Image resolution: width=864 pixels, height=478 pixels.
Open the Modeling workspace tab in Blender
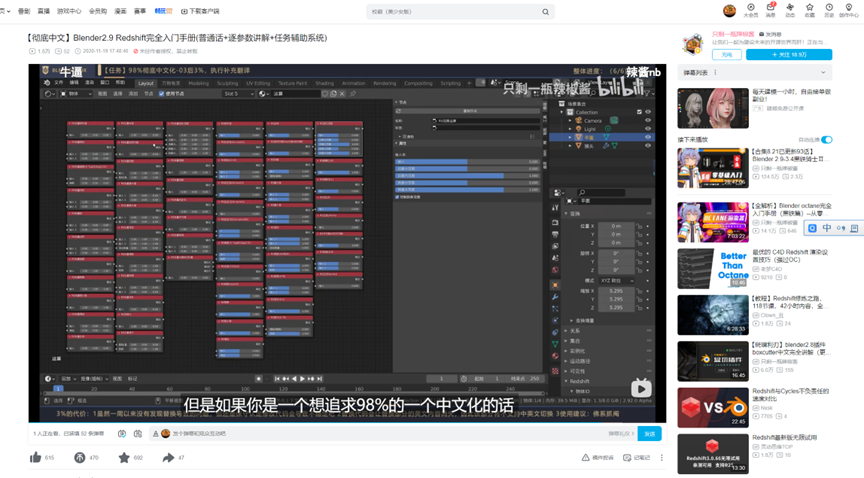(198, 83)
